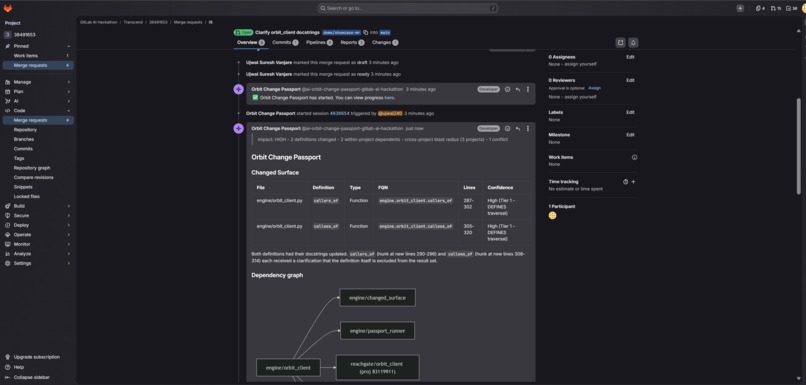Image resolution: width=806 pixels, height=385 pixels.
Task: Click second Orbit Change Passport avatar
Action: click(239, 129)
